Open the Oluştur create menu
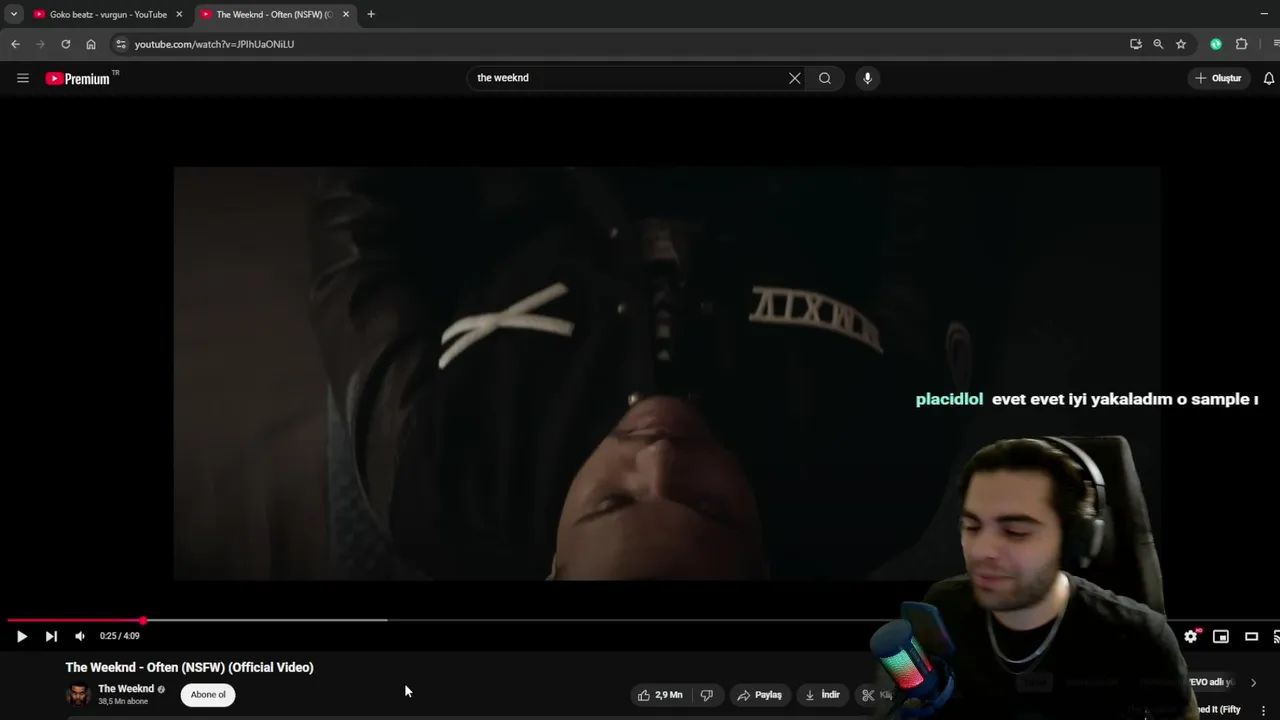 (x=1218, y=78)
